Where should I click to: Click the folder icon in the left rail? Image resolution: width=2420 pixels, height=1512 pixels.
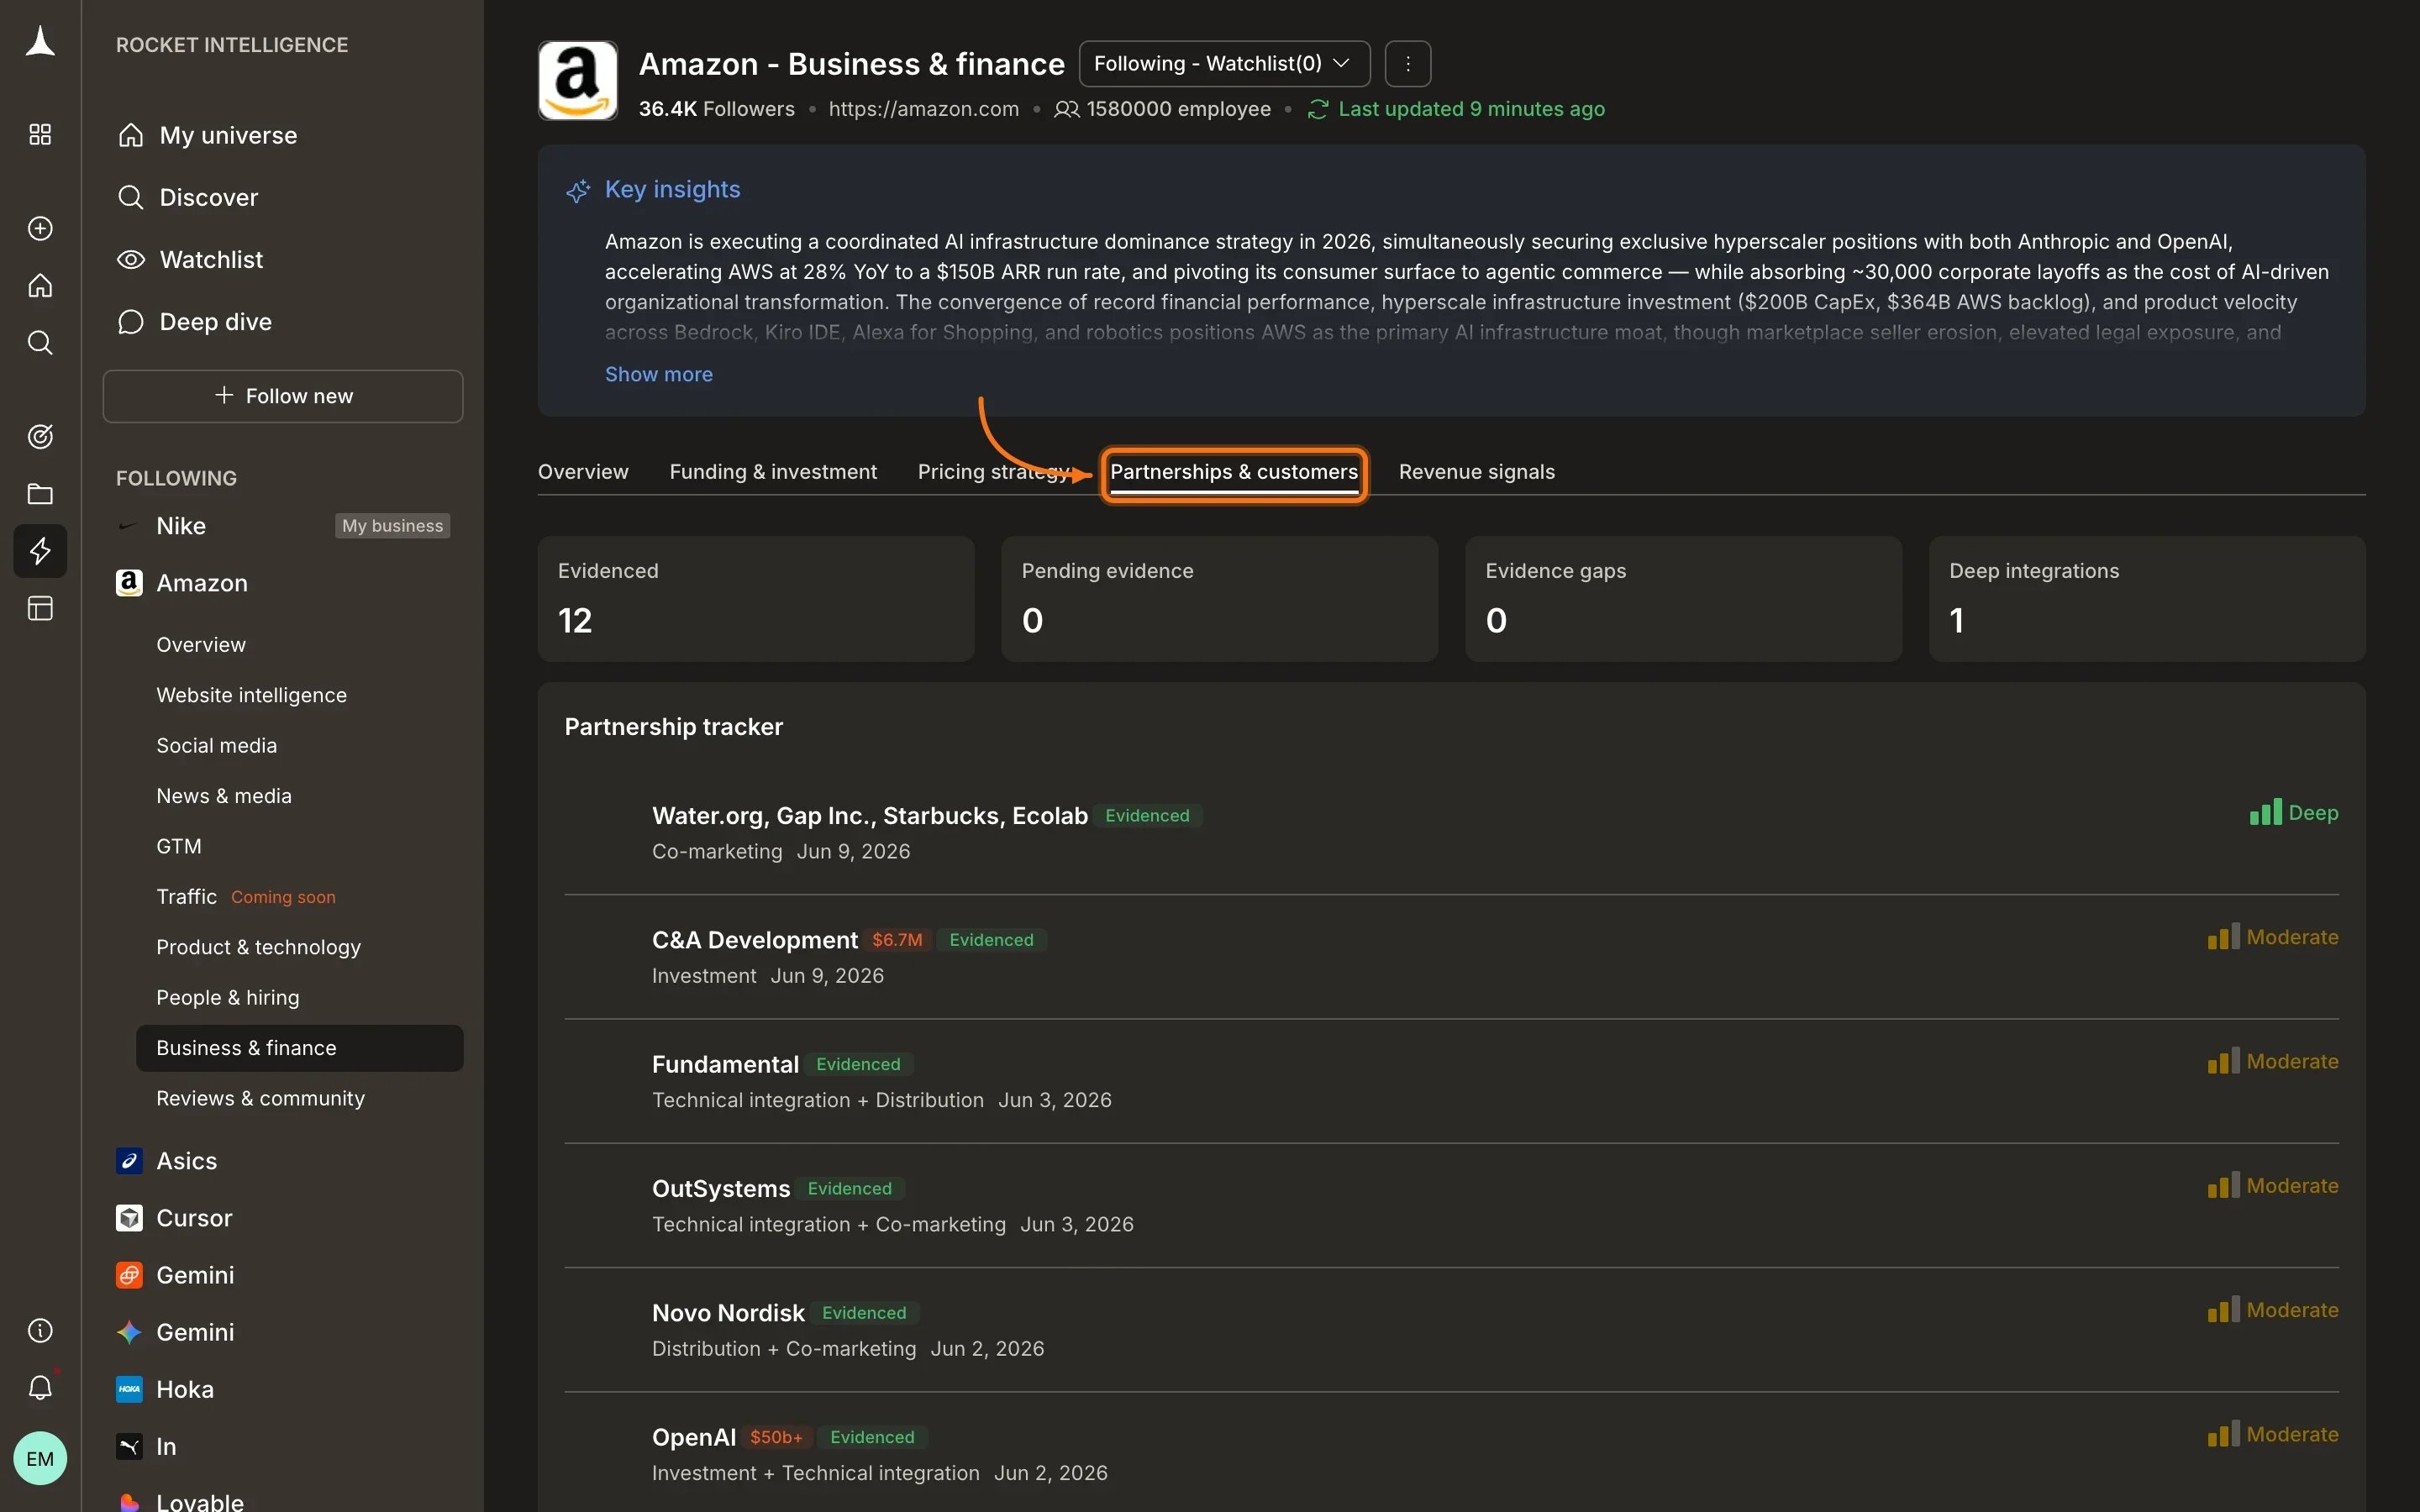point(40,494)
